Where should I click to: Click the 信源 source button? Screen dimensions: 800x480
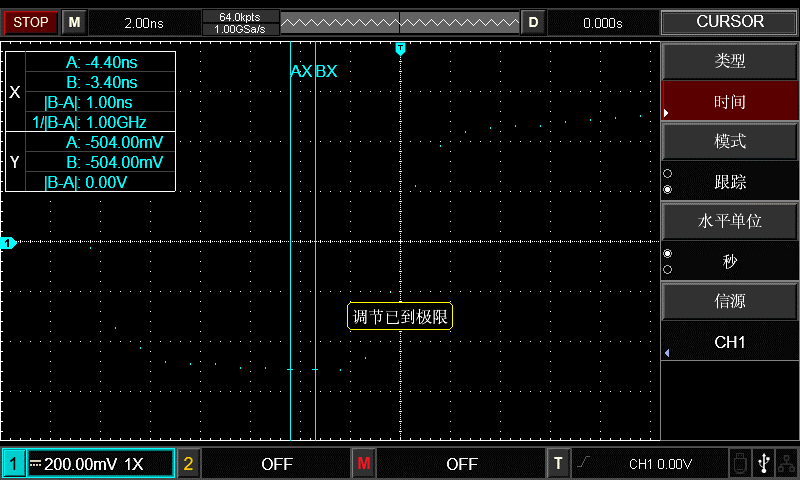click(x=730, y=301)
